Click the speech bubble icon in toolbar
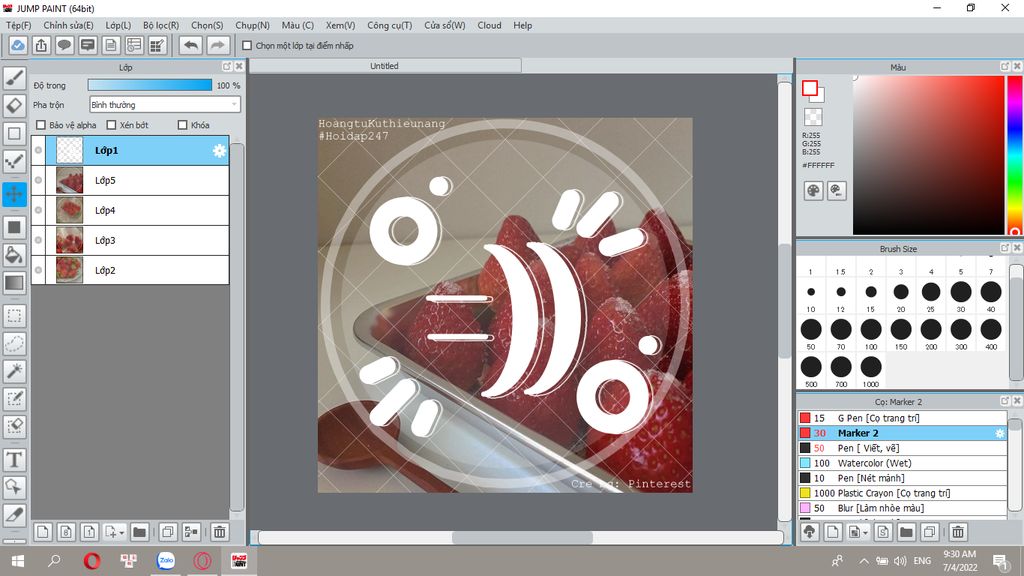 point(64,45)
